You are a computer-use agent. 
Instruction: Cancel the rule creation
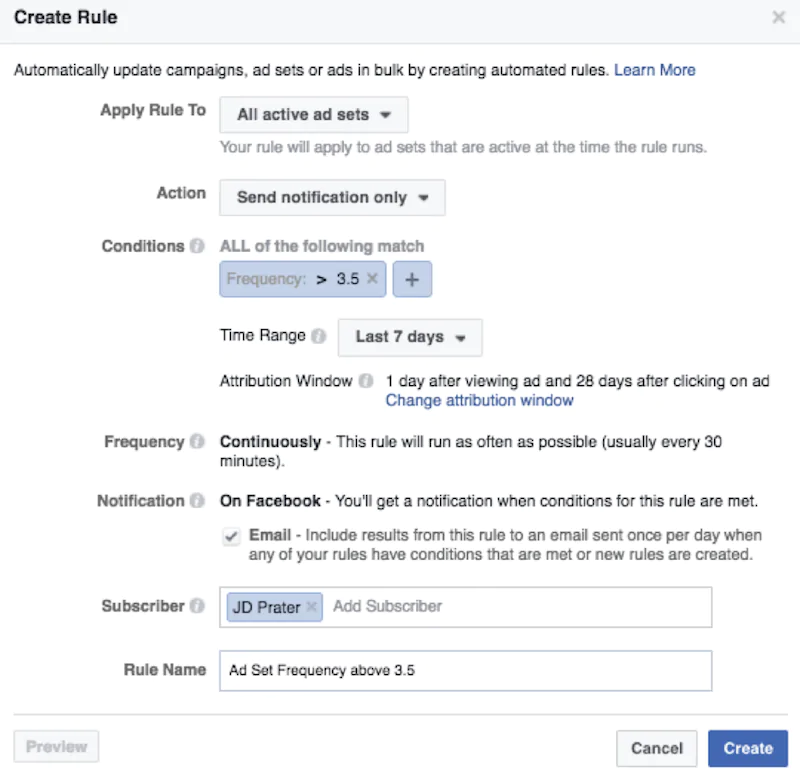tap(657, 748)
